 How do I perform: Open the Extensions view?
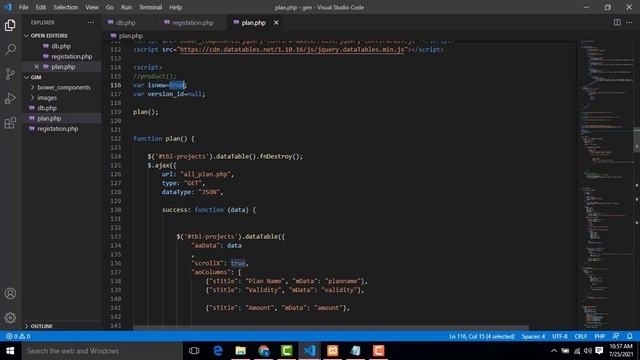[x=10, y=123]
